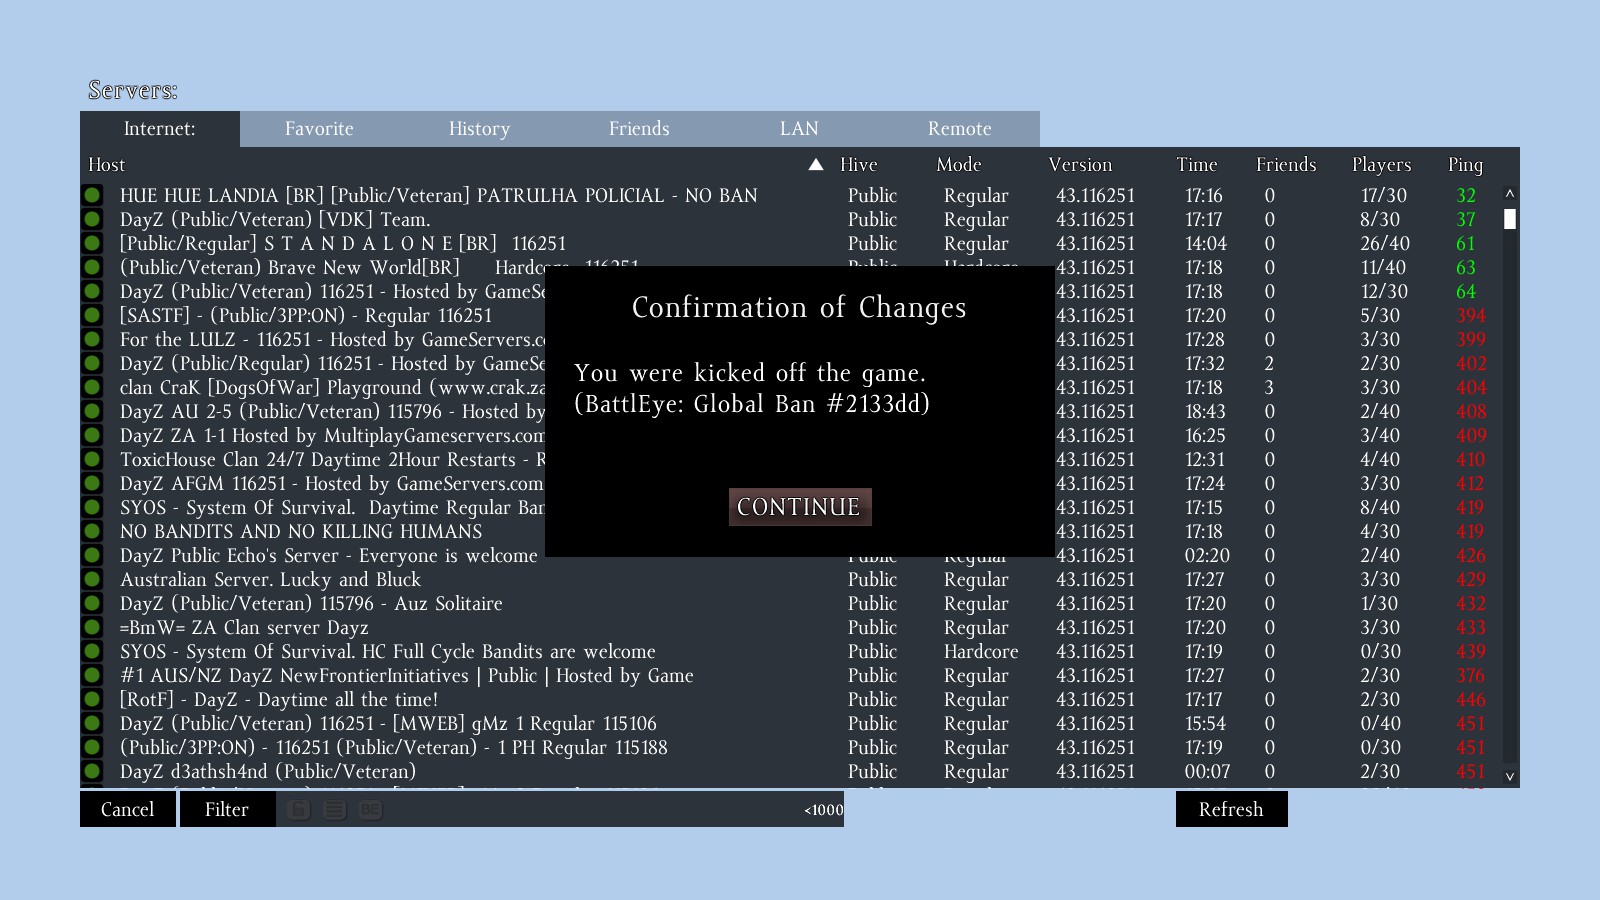
Task: Click the status icon for ToxicHouse Clan
Action: coord(92,459)
